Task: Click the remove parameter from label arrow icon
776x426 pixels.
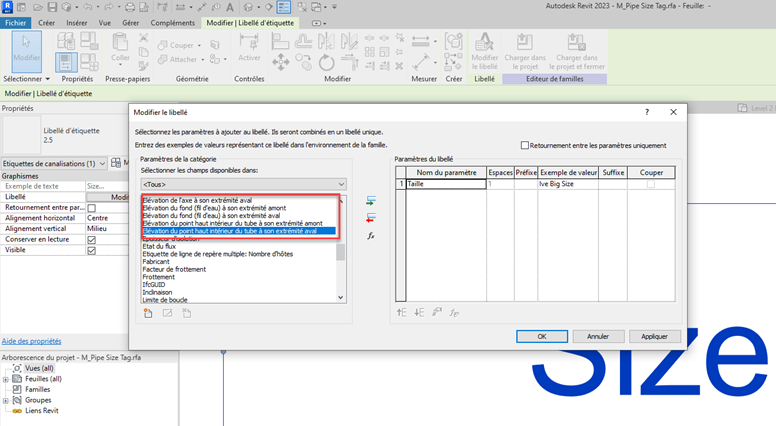Action: click(x=371, y=217)
